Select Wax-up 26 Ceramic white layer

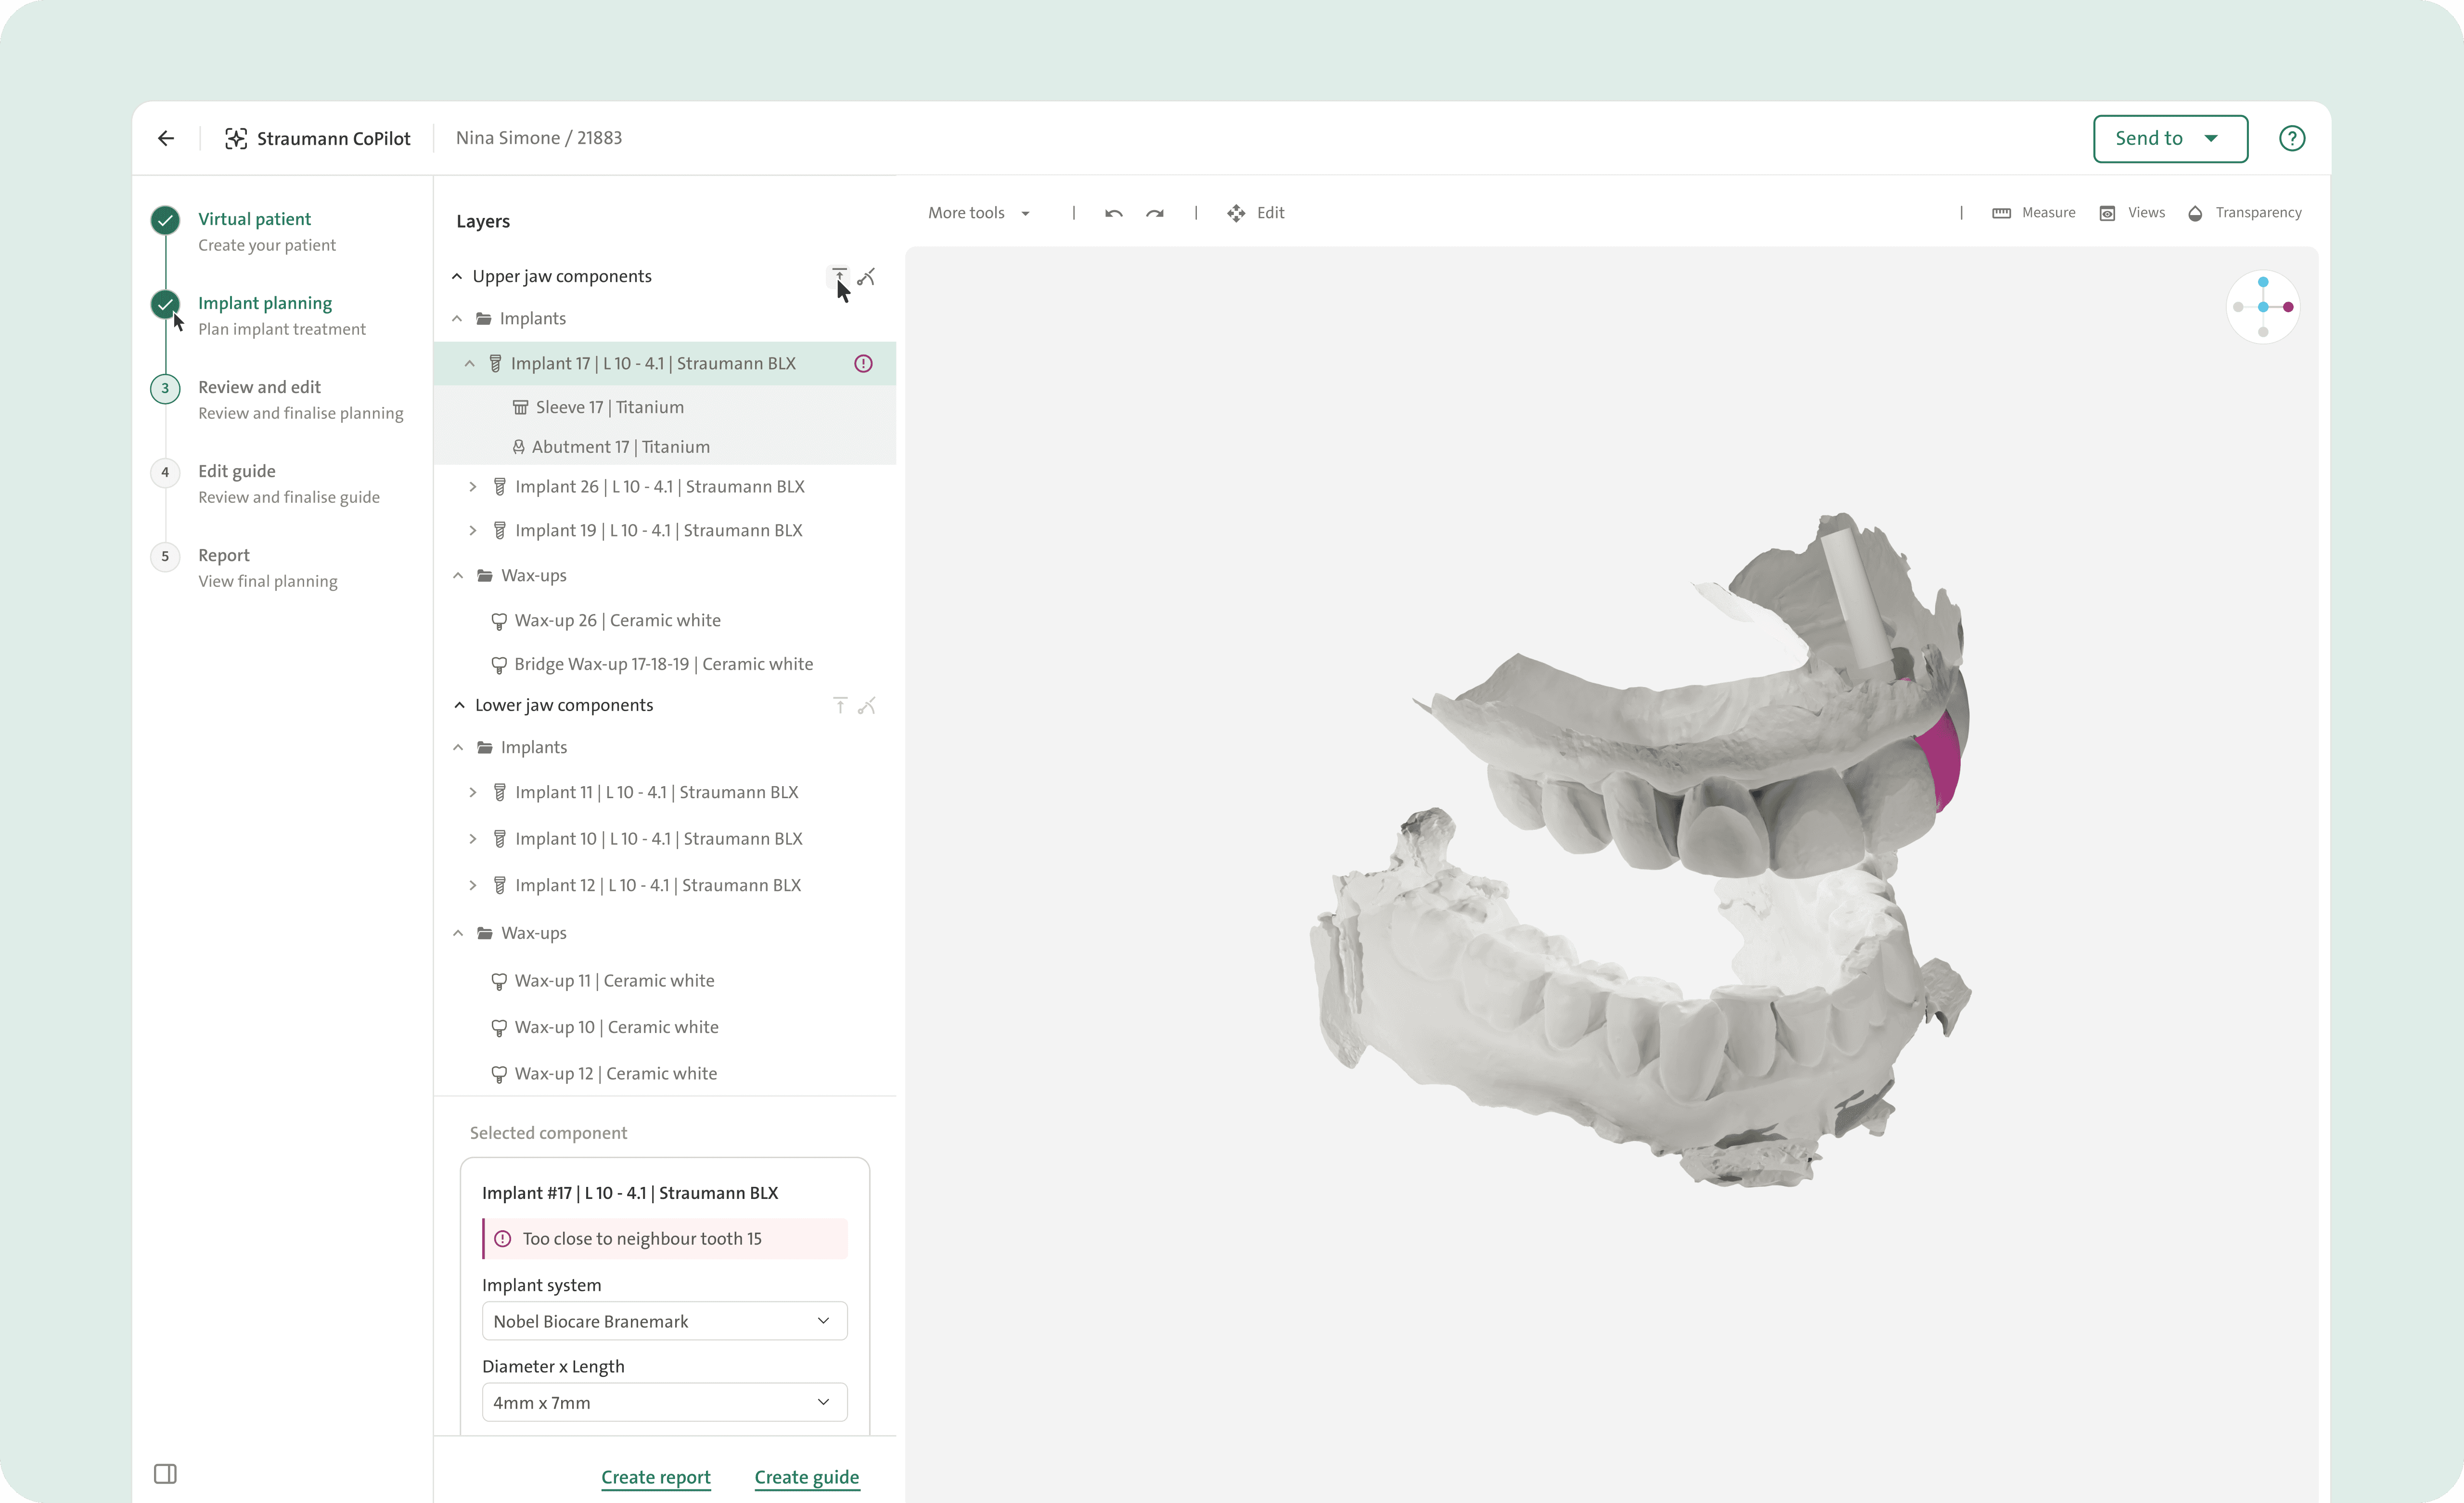[617, 620]
